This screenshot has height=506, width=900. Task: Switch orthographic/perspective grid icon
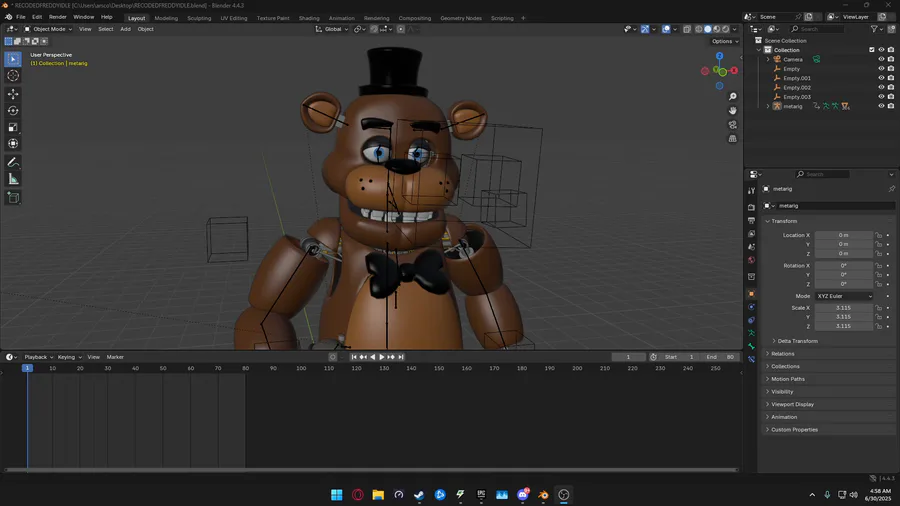tap(732, 138)
